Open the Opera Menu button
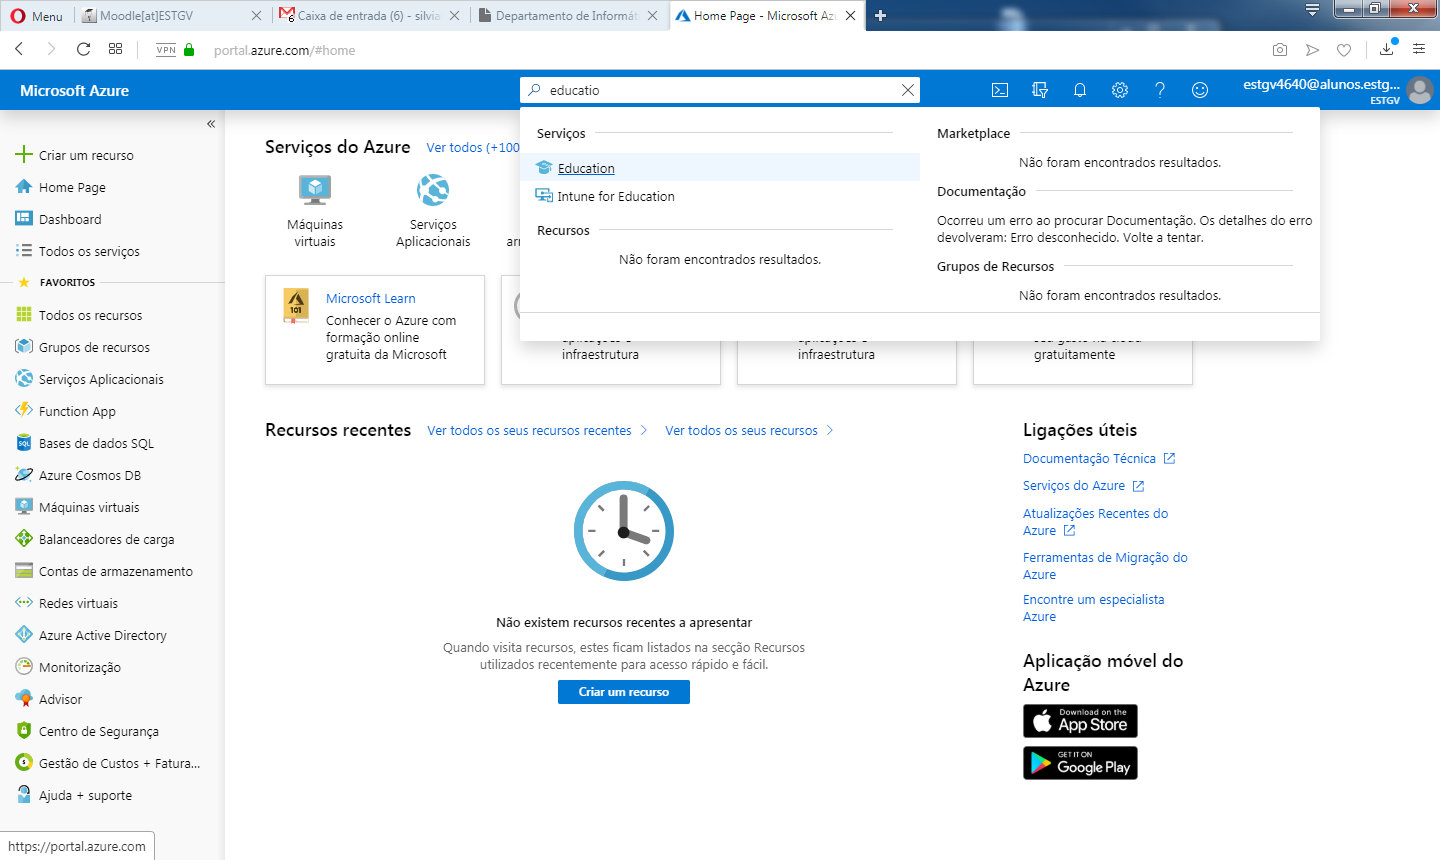Screen dimensions: 1440x860 (37, 16)
